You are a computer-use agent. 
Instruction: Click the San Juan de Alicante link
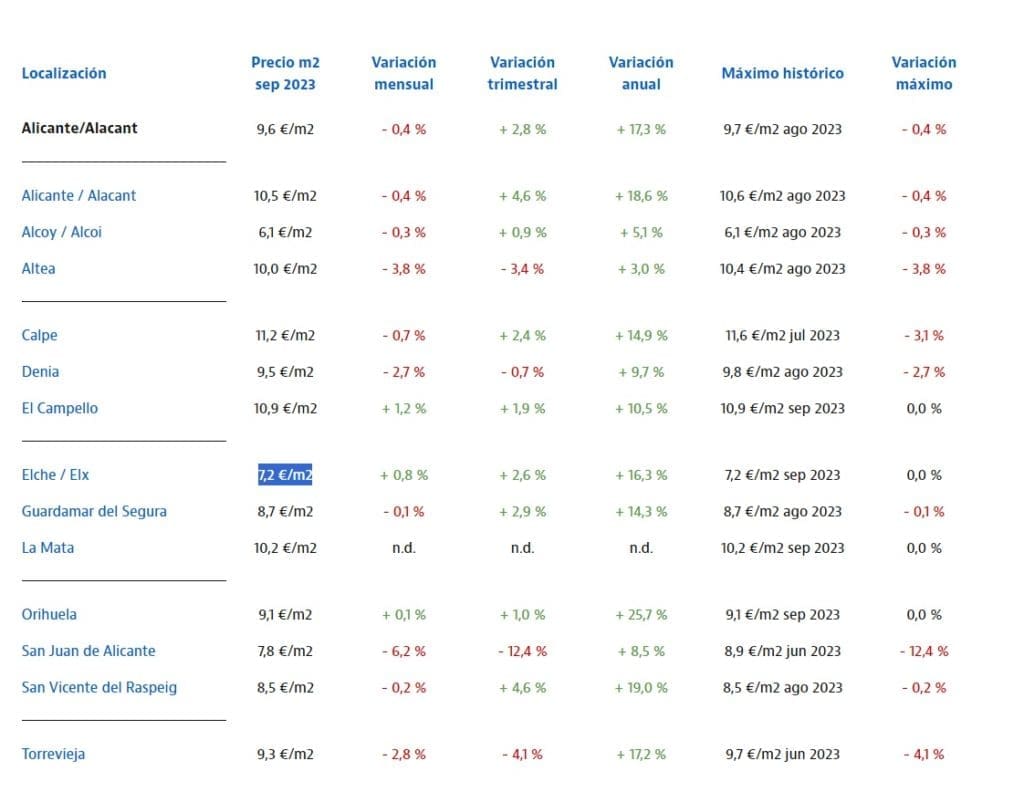(x=89, y=651)
